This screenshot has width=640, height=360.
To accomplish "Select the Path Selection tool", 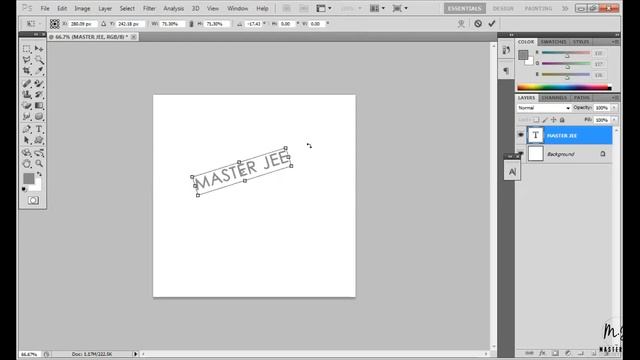I will tap(27, 140).
